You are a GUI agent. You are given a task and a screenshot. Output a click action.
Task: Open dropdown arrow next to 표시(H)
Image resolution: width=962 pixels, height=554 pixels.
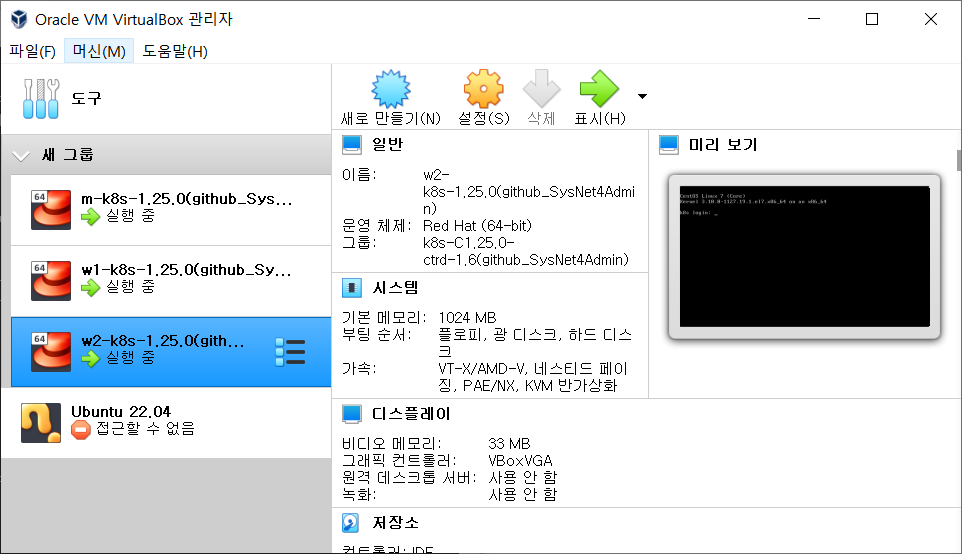pyautogui.click(x=642, y=96)
